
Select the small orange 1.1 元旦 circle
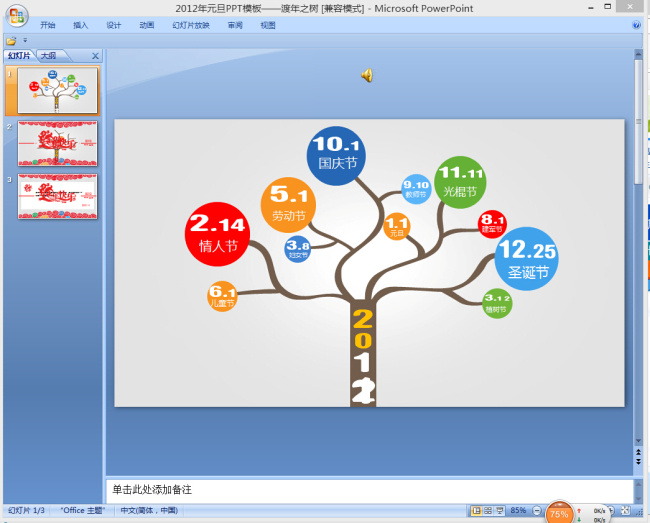pos(397,226)
